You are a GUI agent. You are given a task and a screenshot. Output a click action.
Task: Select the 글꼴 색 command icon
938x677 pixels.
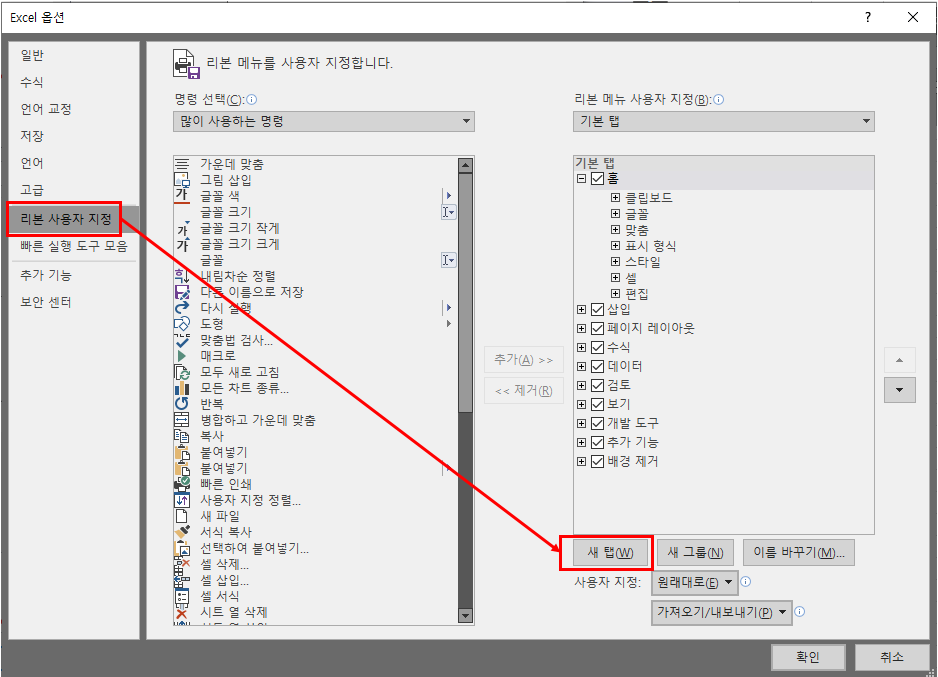[x=182, y=196]
